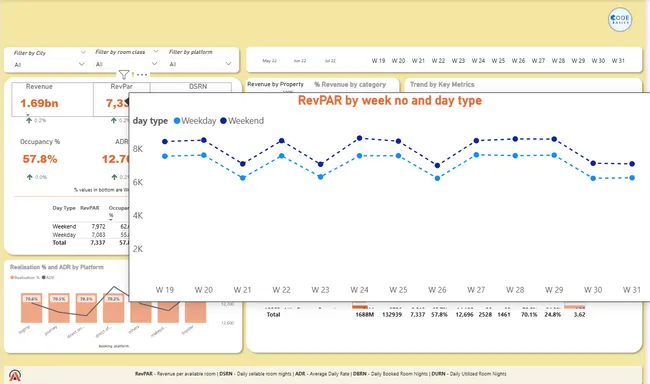The height and width of the screenshot is (384, 650).
Task: Select W 23 in the week slicer
Action: click(x=458, y=61)
